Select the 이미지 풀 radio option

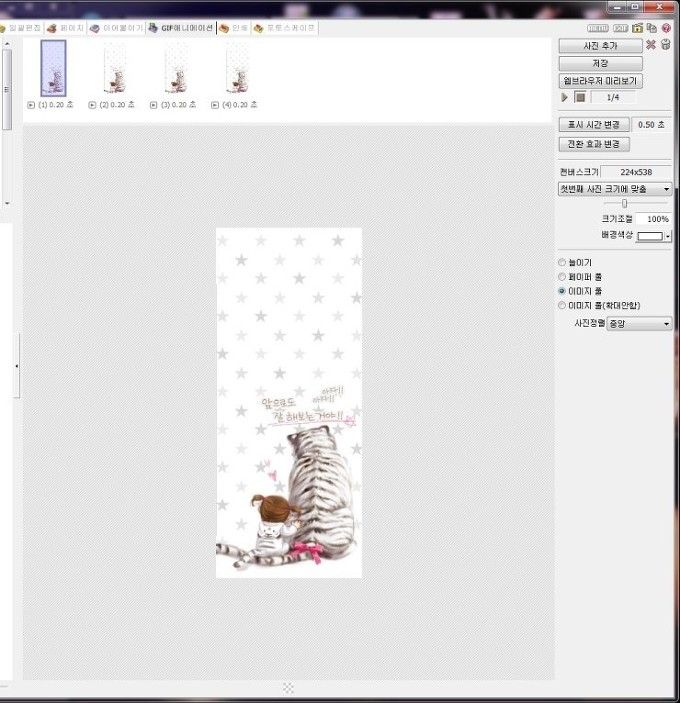pos(562,291)
